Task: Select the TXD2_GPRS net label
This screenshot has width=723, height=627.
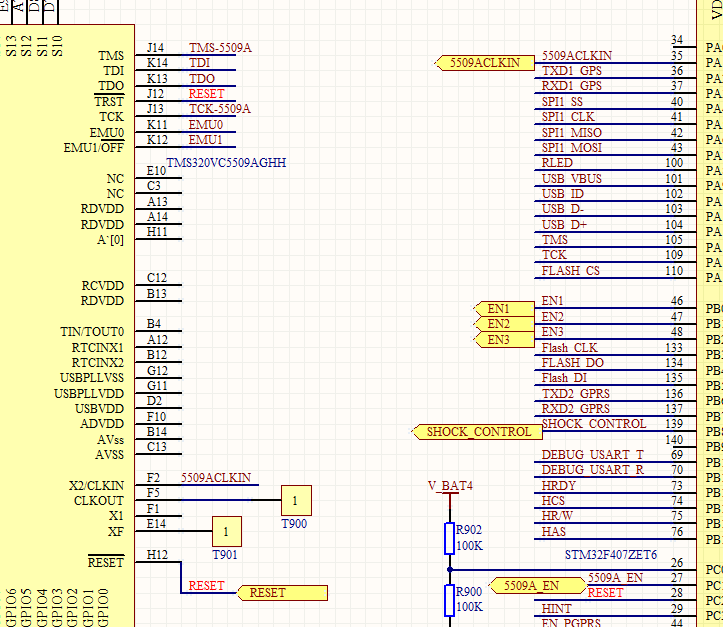Action: 576,394
